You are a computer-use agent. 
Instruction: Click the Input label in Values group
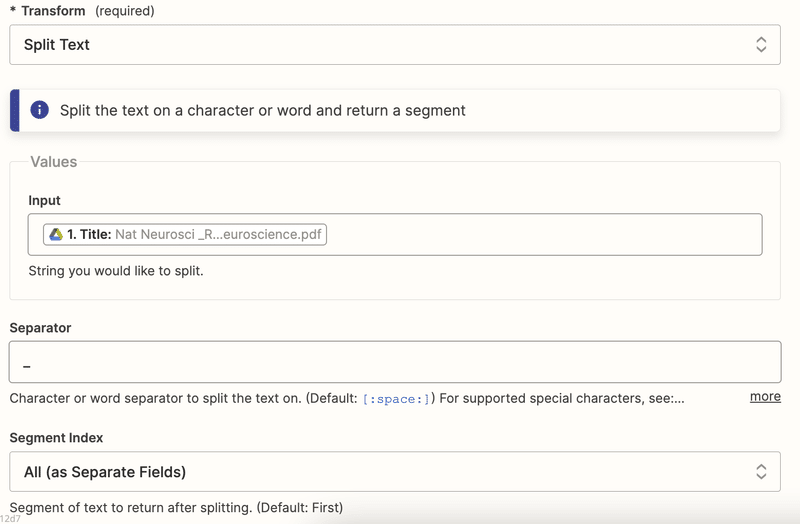pos(44,201)
